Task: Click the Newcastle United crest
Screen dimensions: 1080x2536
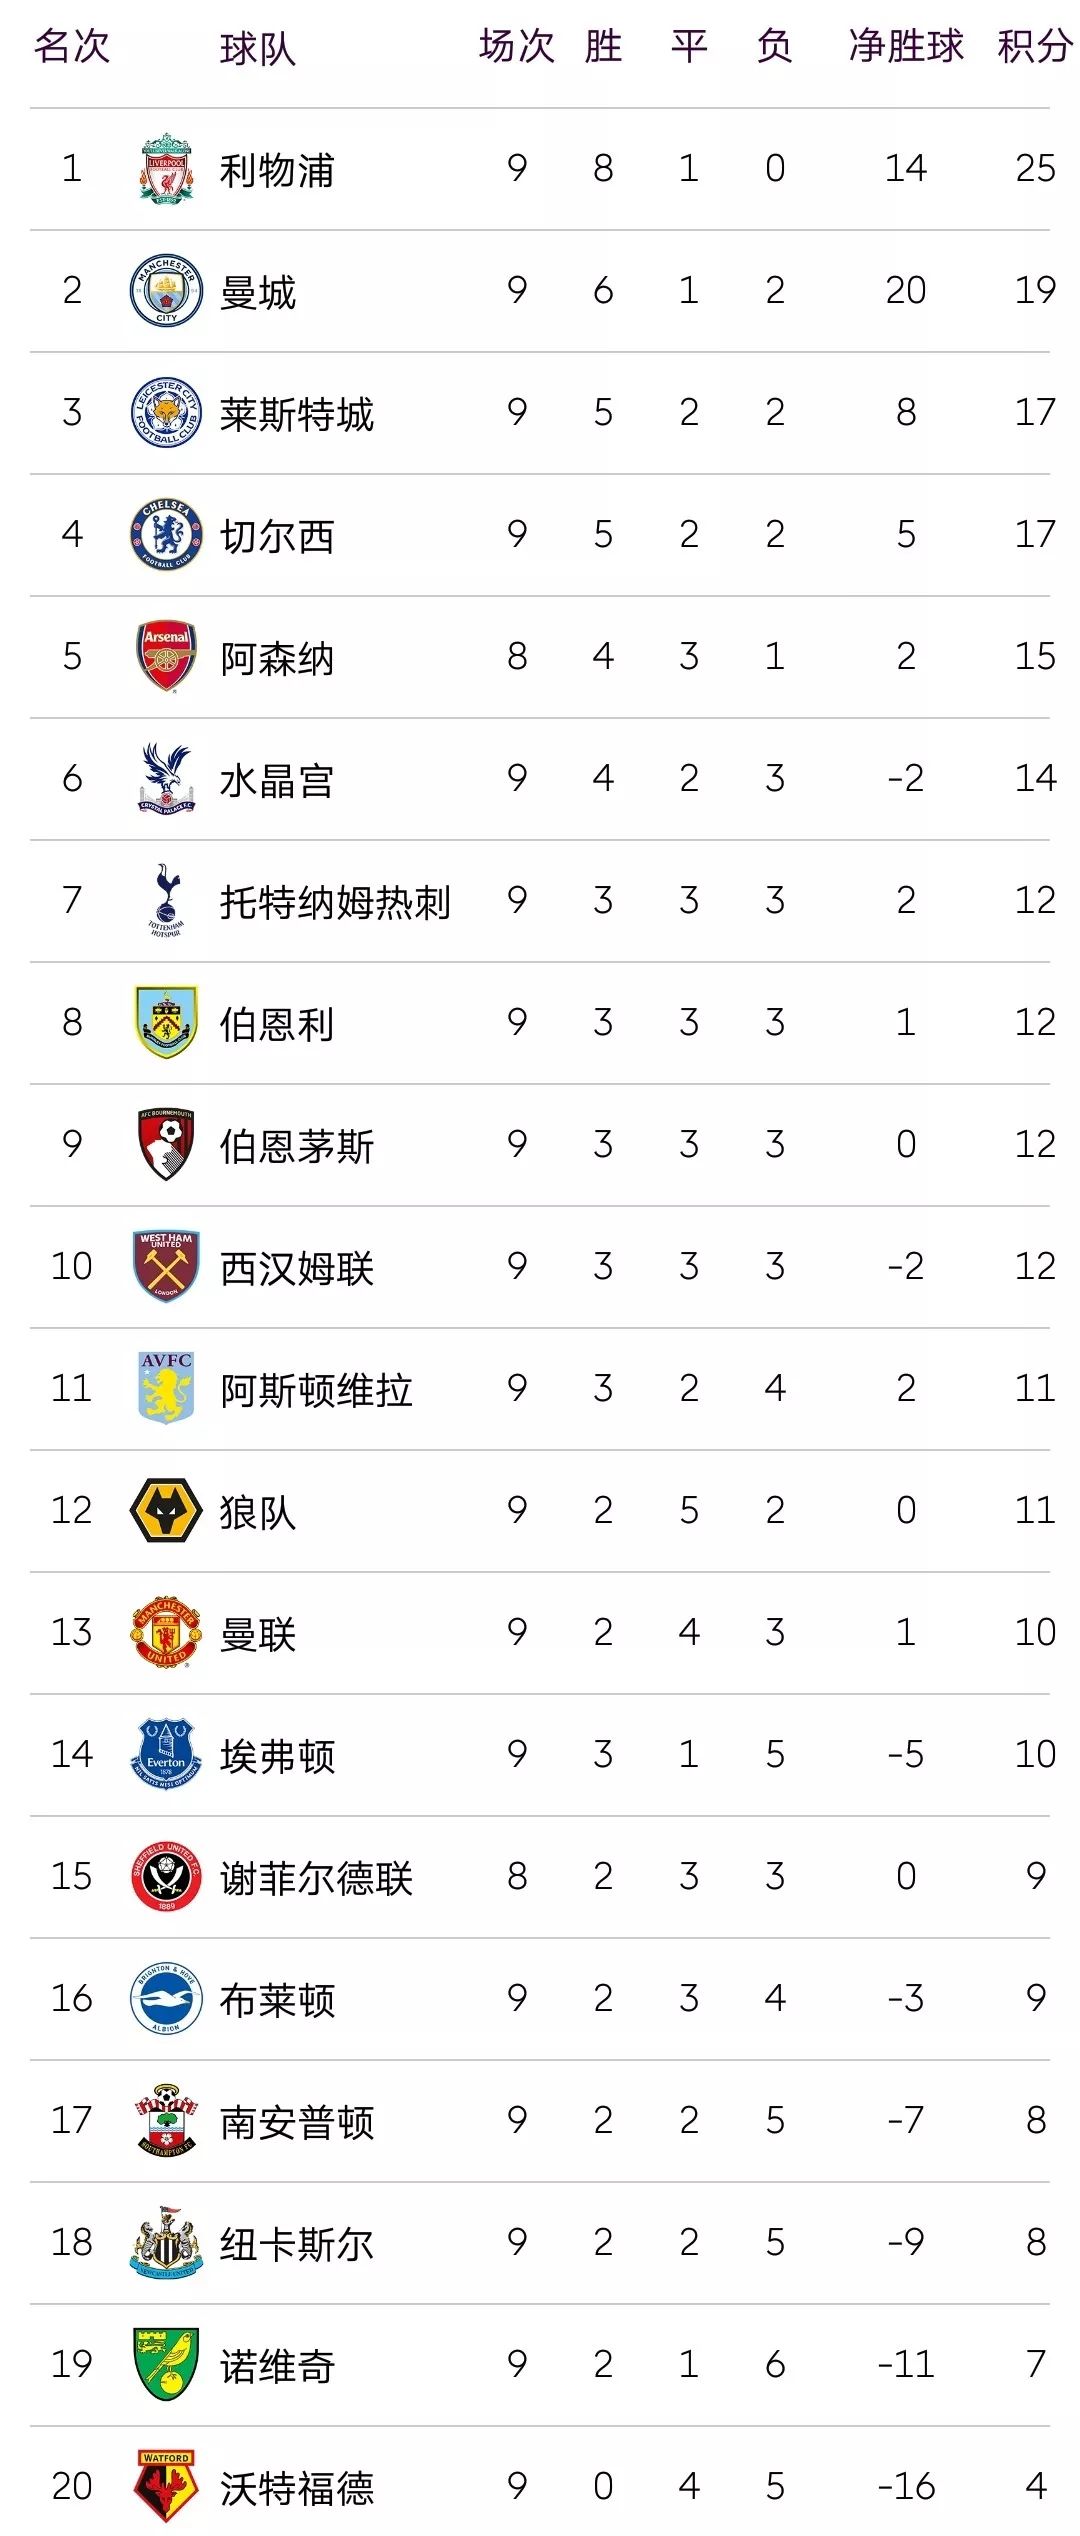Action: click(166, 2242)
